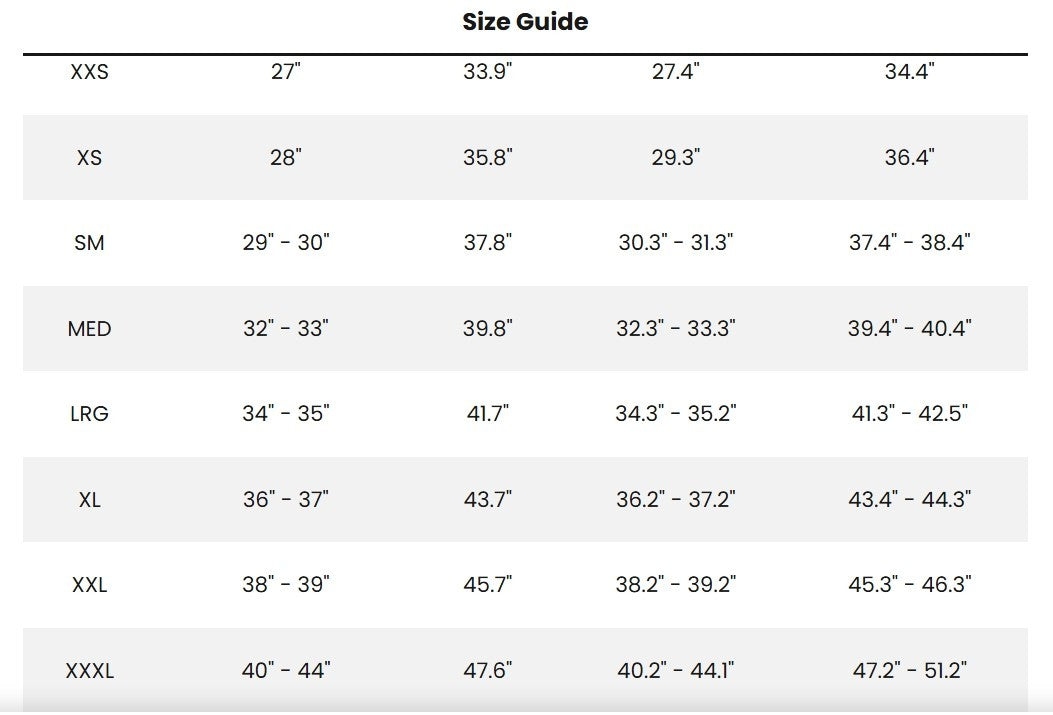Select the SM size label
Screen dimensions: 1053x715
(89, 243)
